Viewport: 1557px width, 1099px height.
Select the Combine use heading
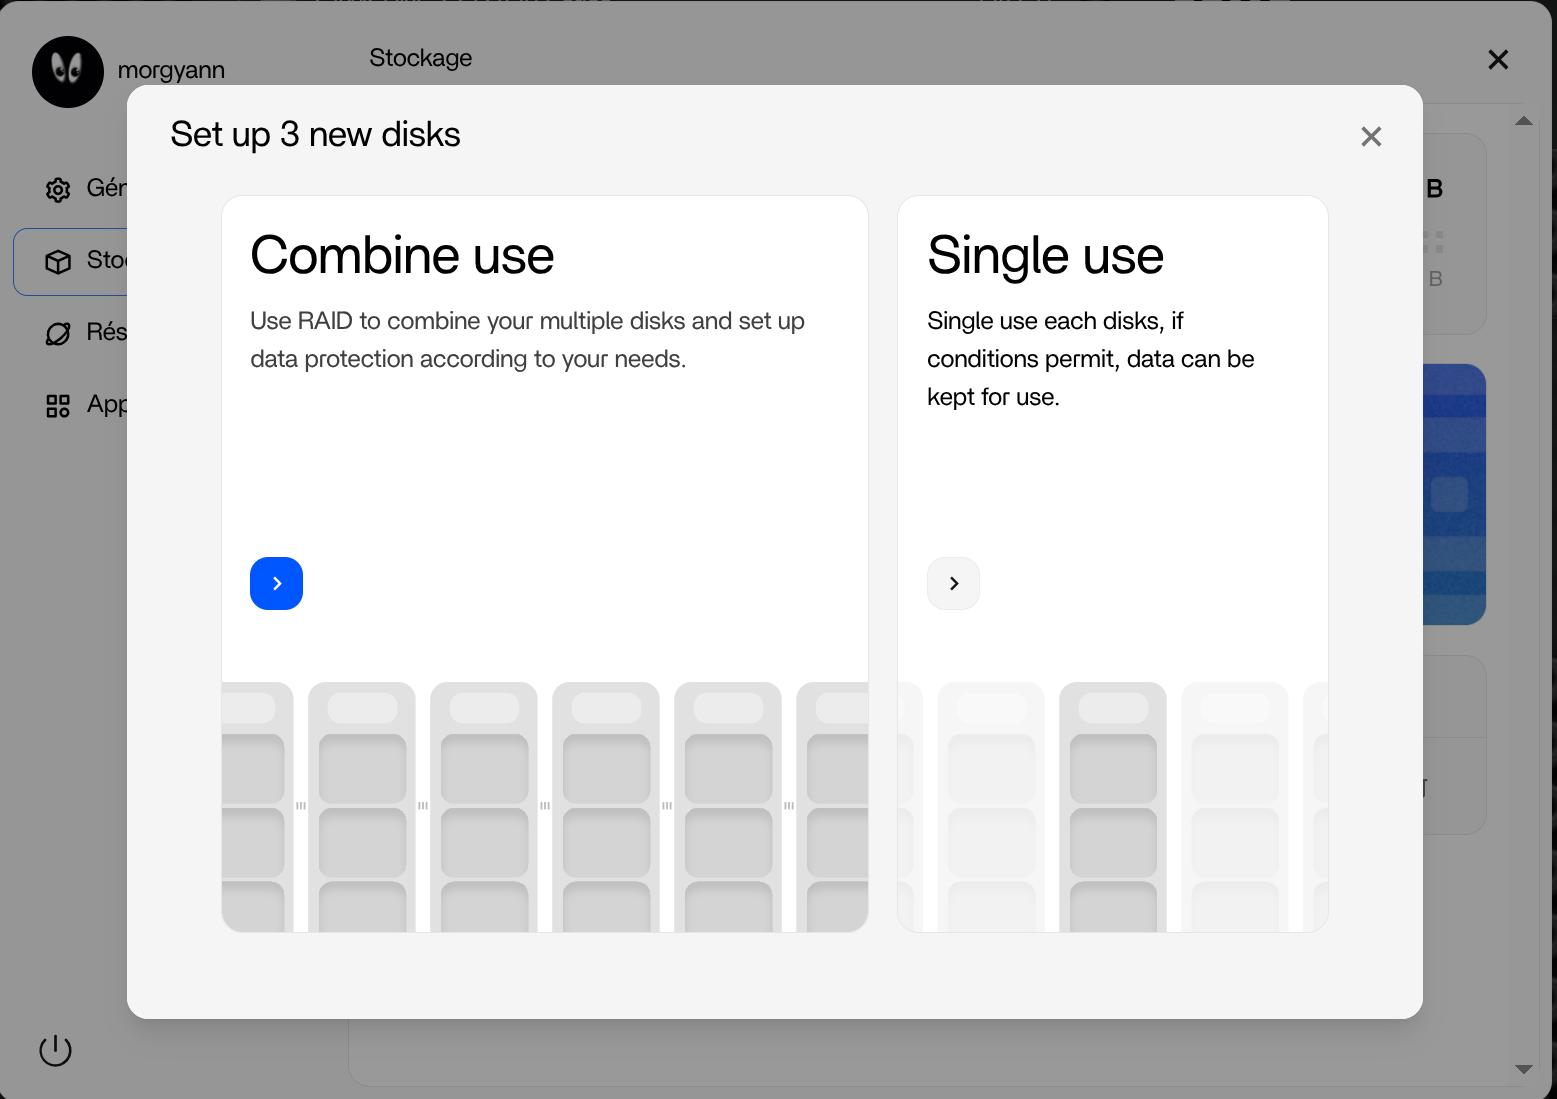point(402,255)
